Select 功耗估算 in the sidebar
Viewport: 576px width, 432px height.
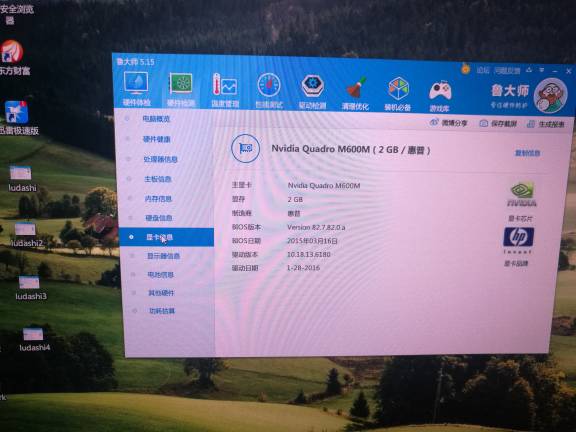(162, 311)
